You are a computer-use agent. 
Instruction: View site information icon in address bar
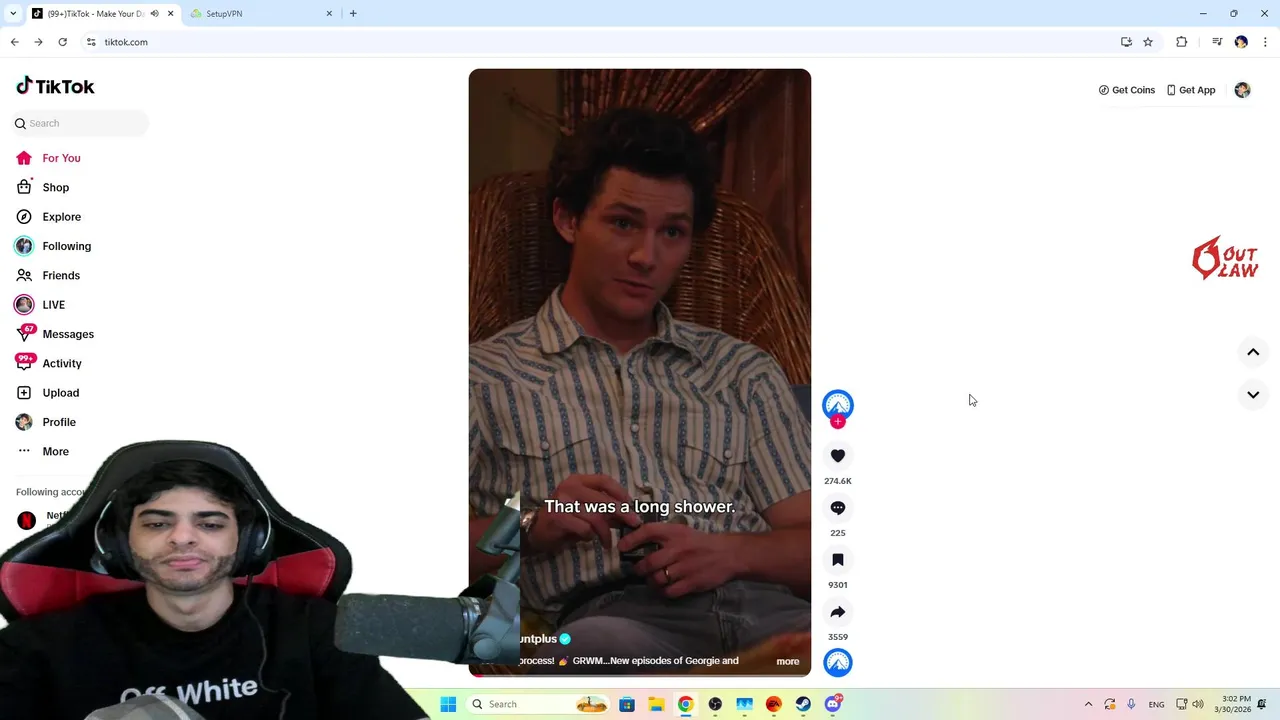coord(91,42)
